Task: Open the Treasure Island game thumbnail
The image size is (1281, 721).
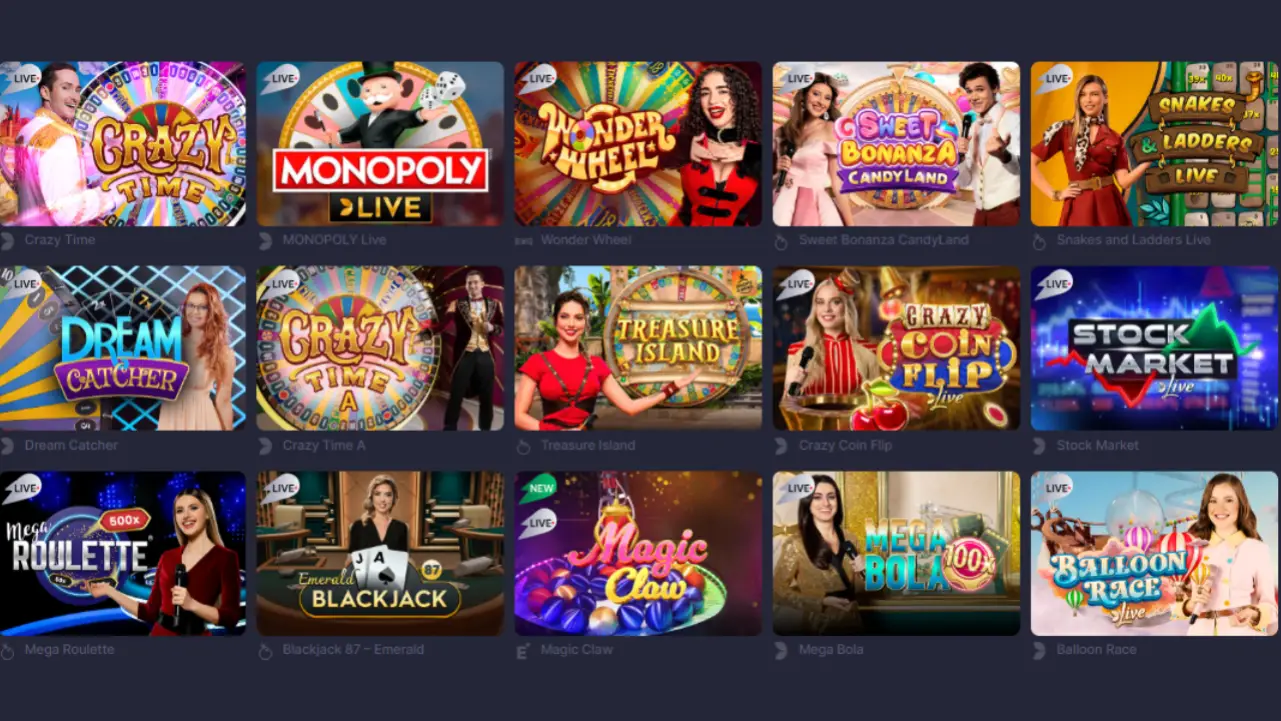Action: coord(638,348)
